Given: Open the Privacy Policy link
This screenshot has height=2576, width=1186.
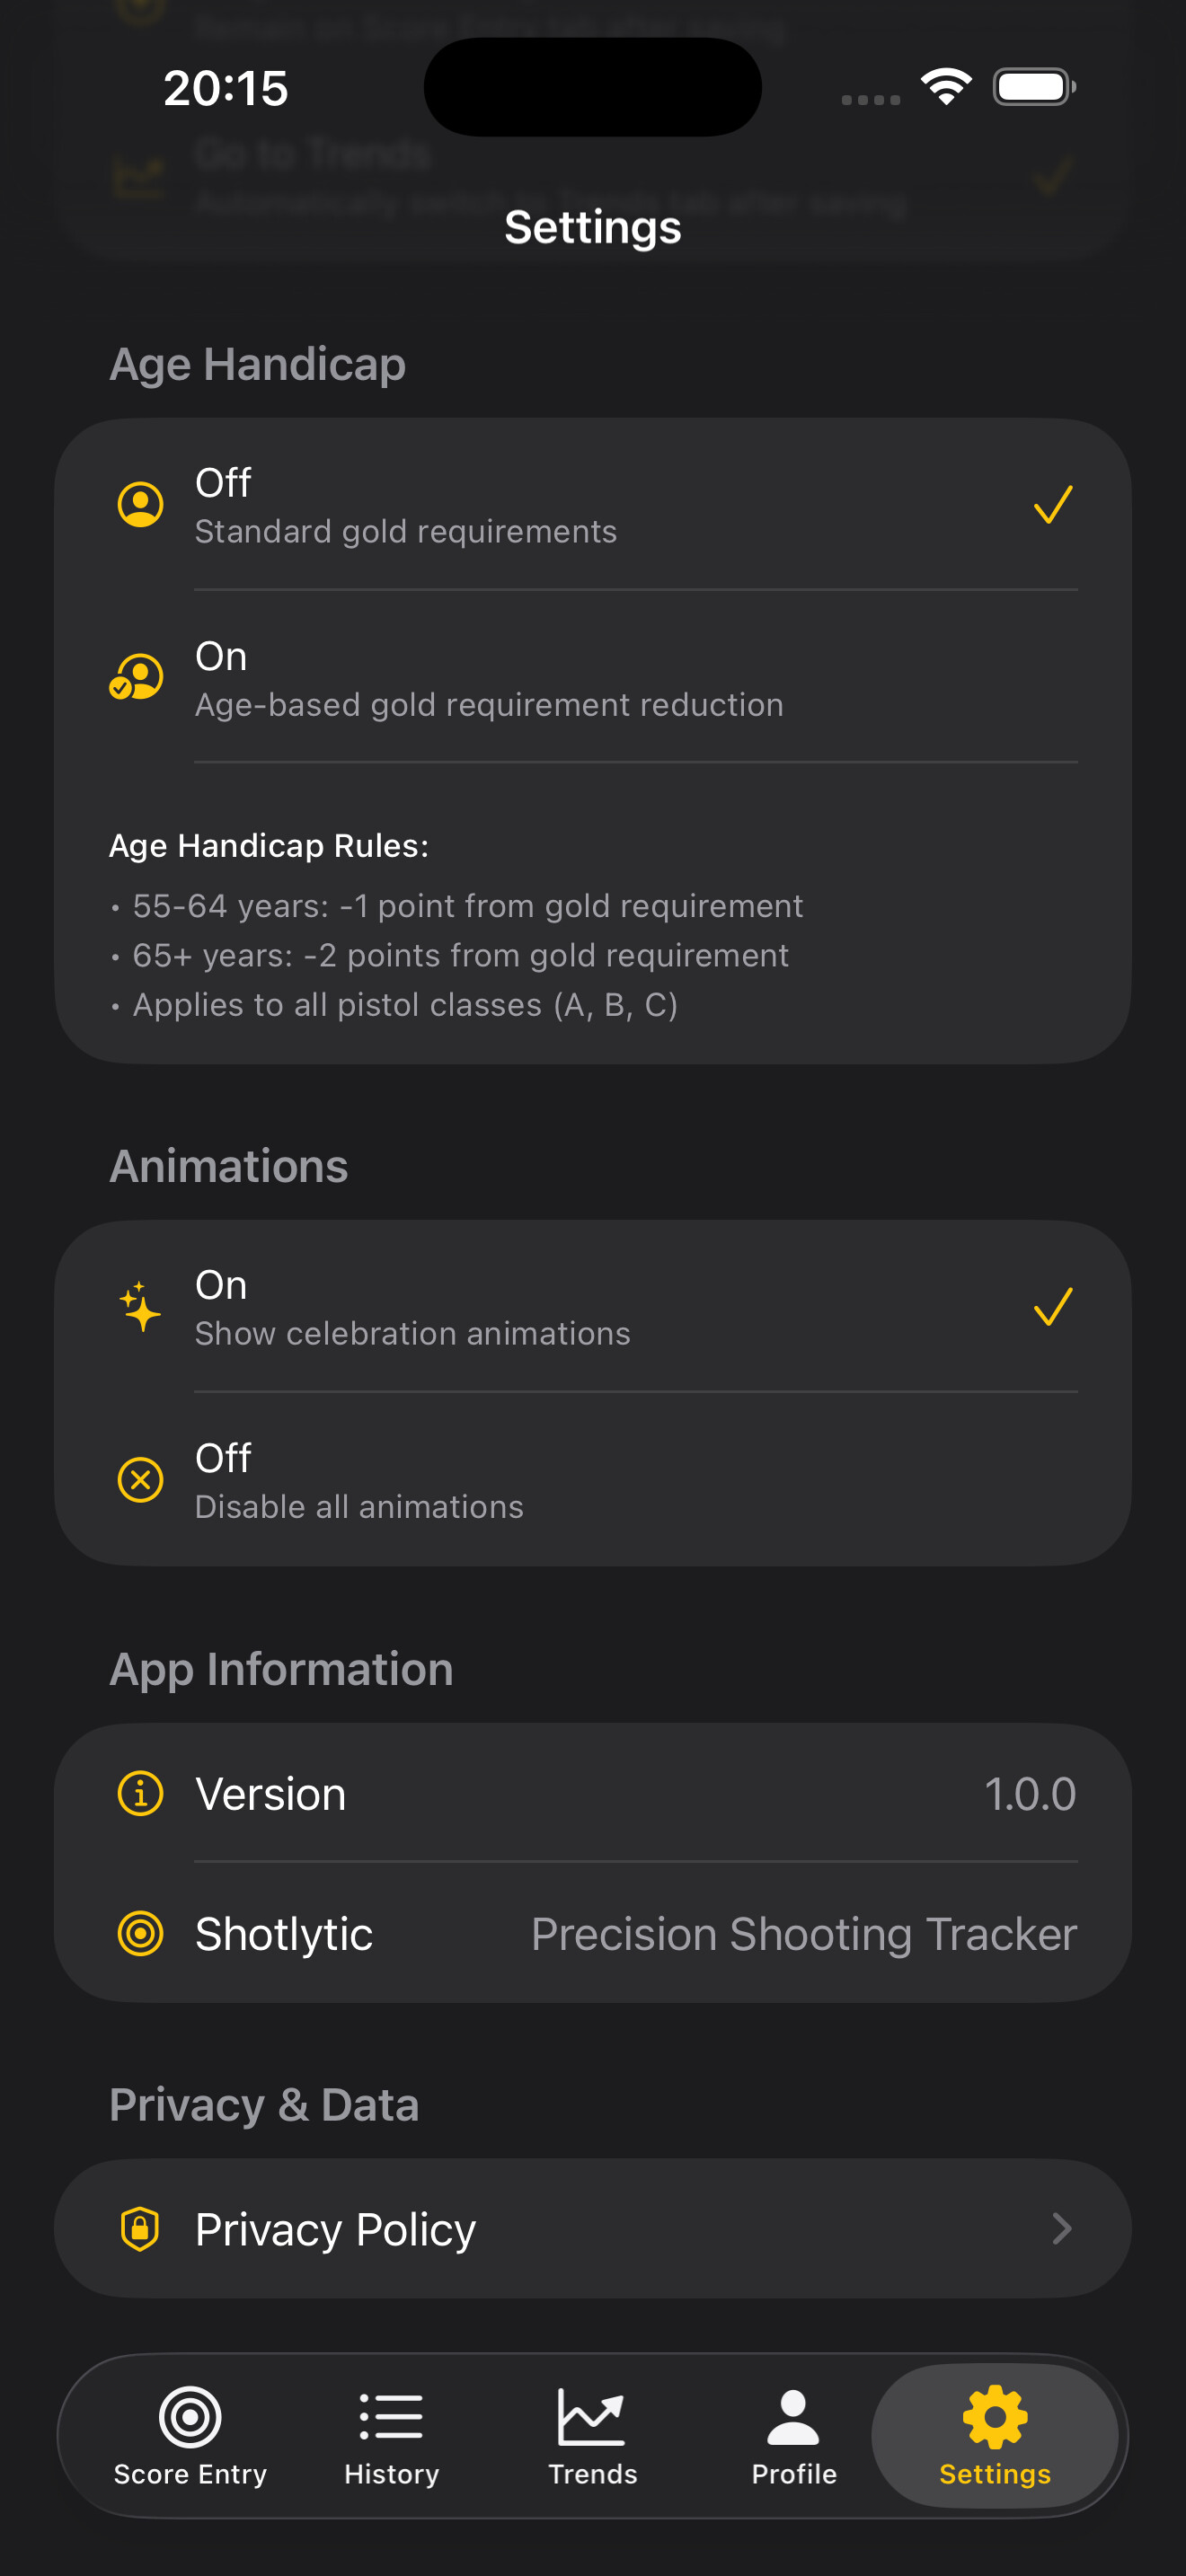Looking at the screenshot, I should click(x=335, y=2229).
